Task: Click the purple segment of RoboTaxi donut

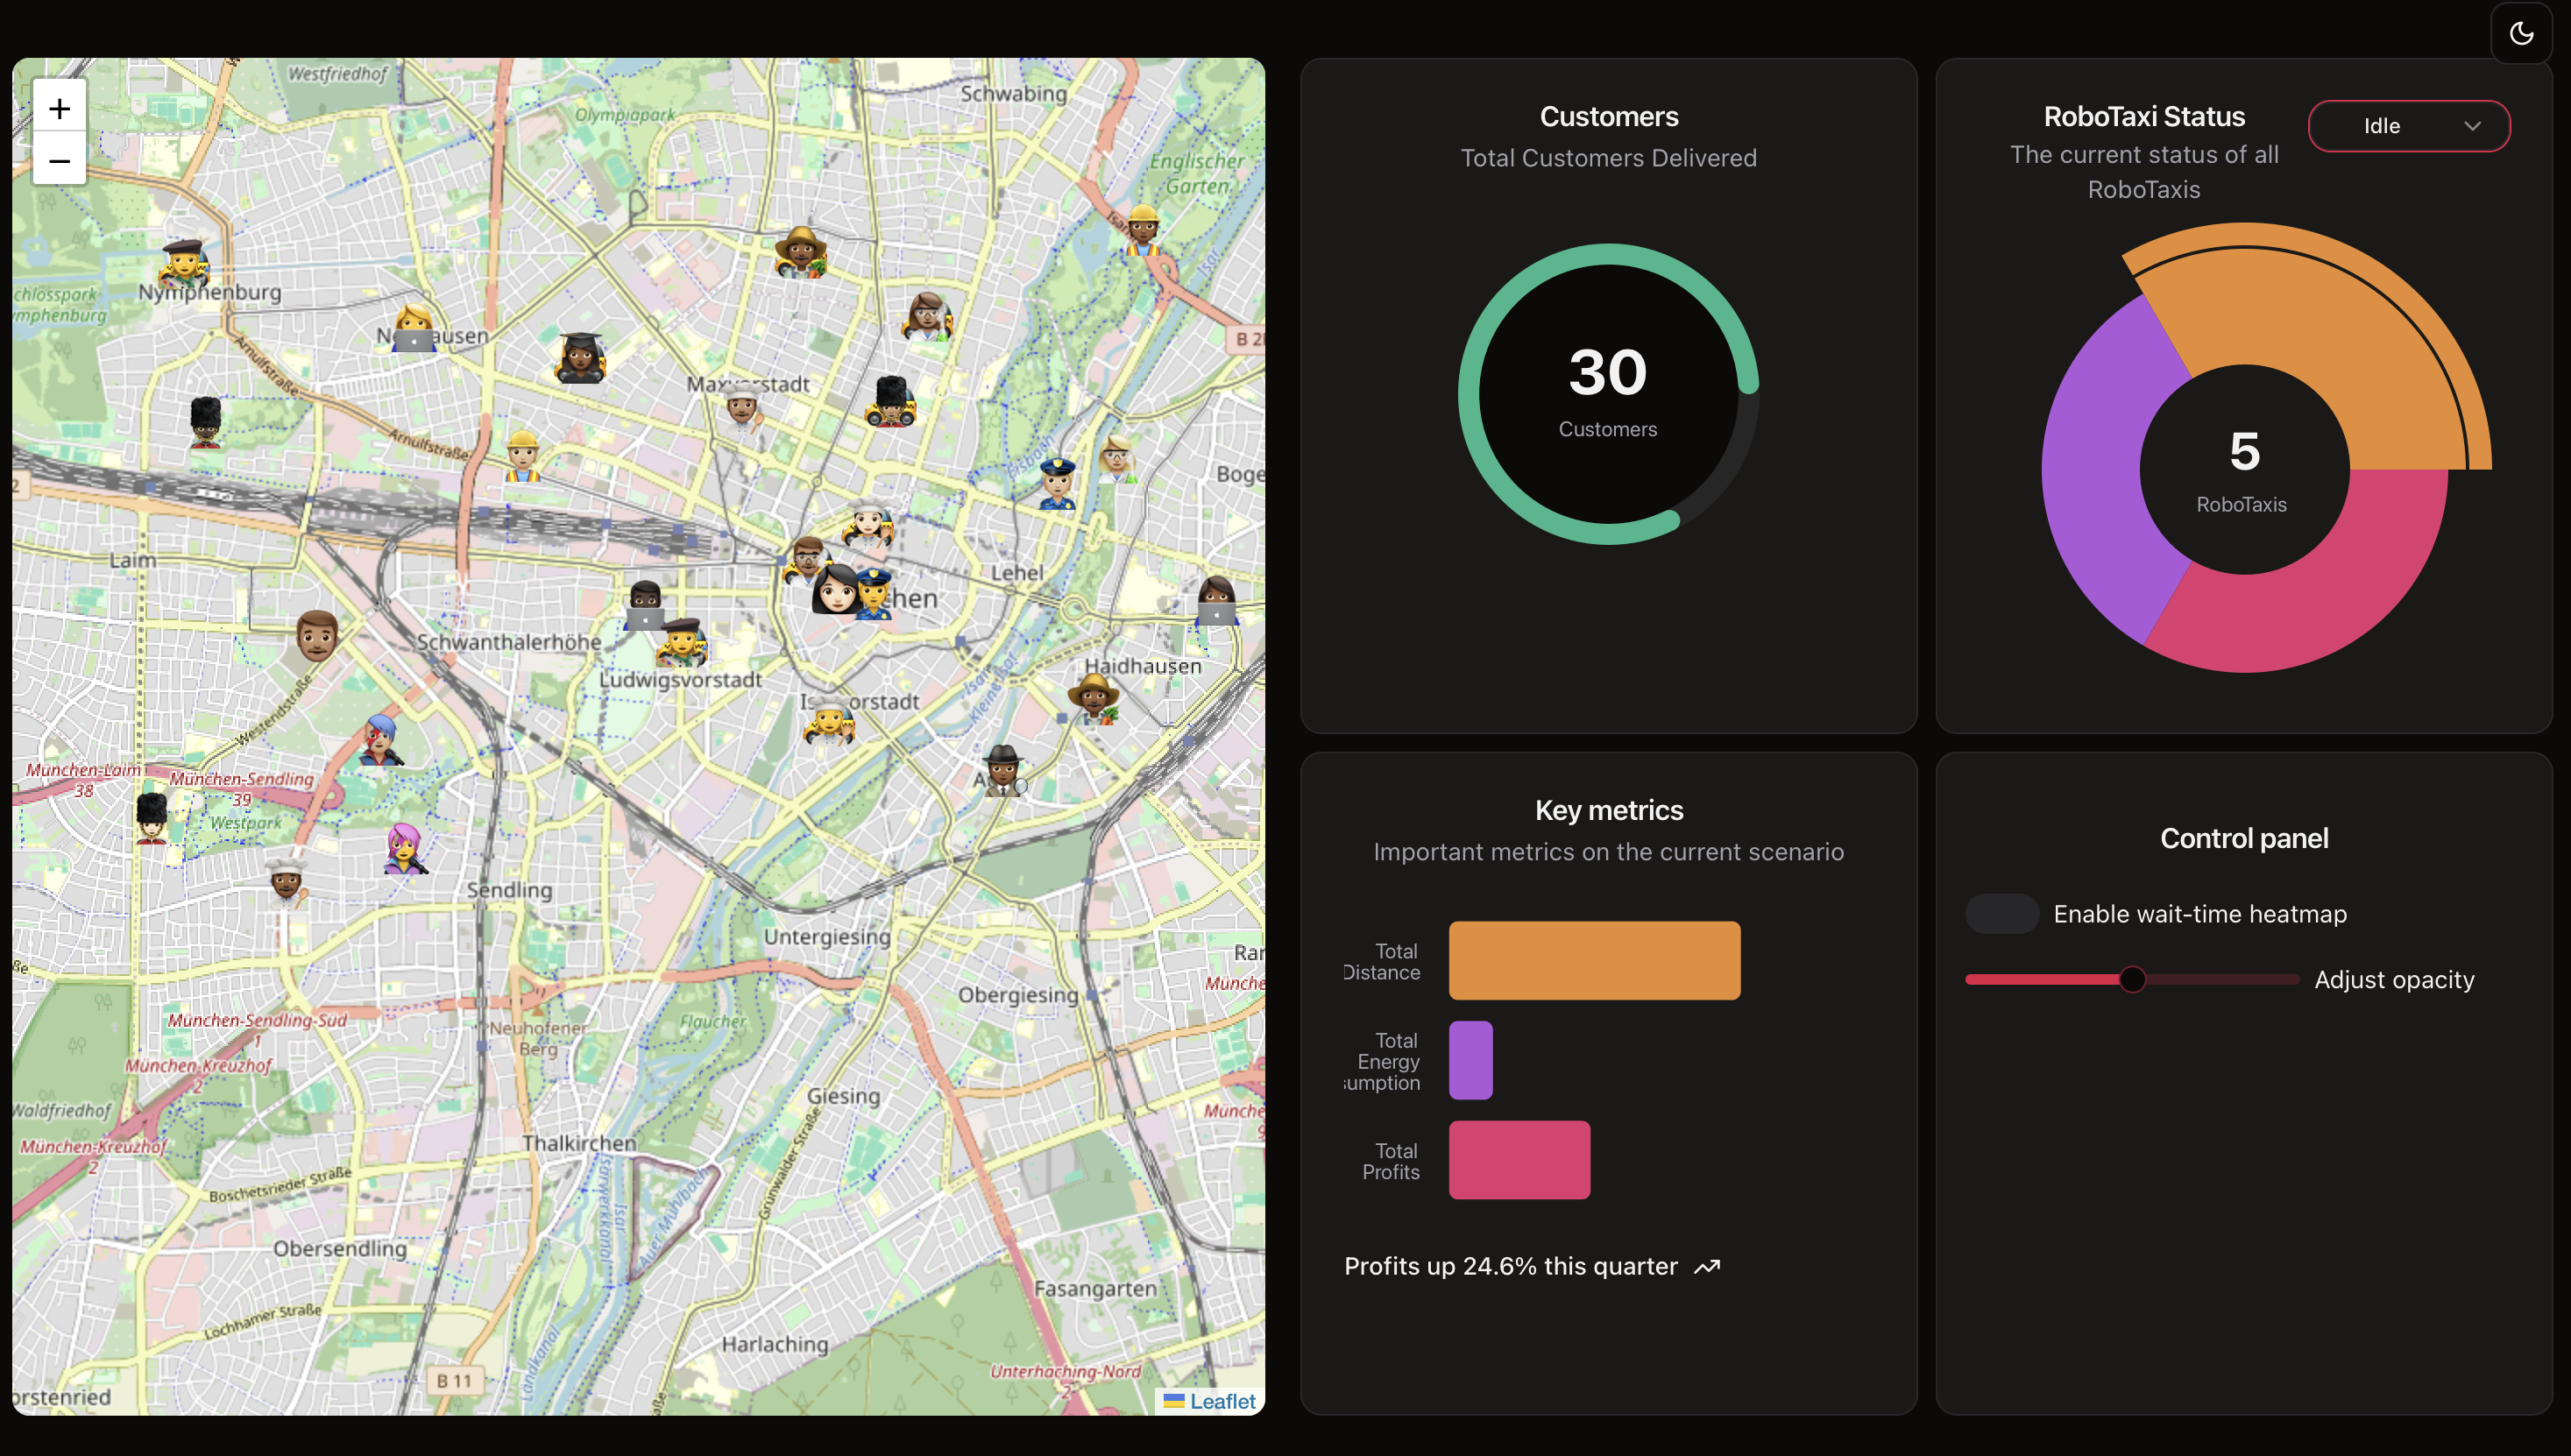Action: pyautogui.click(x=2092, y=470)
